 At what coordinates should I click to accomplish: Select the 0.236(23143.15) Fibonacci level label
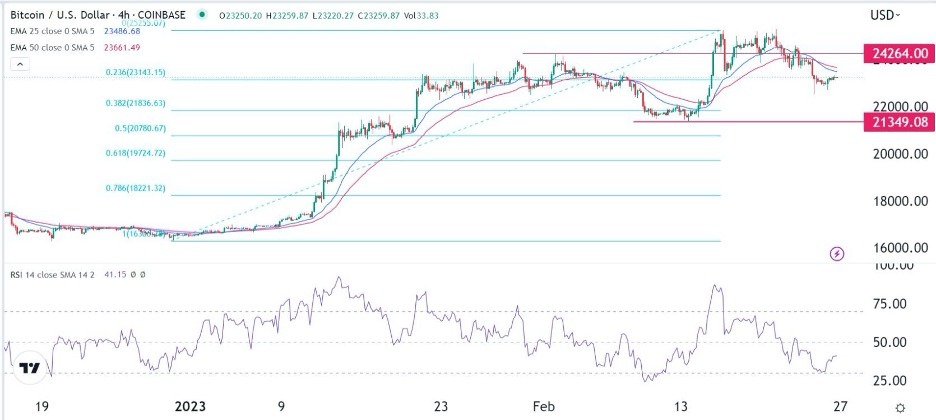(135, 72)
